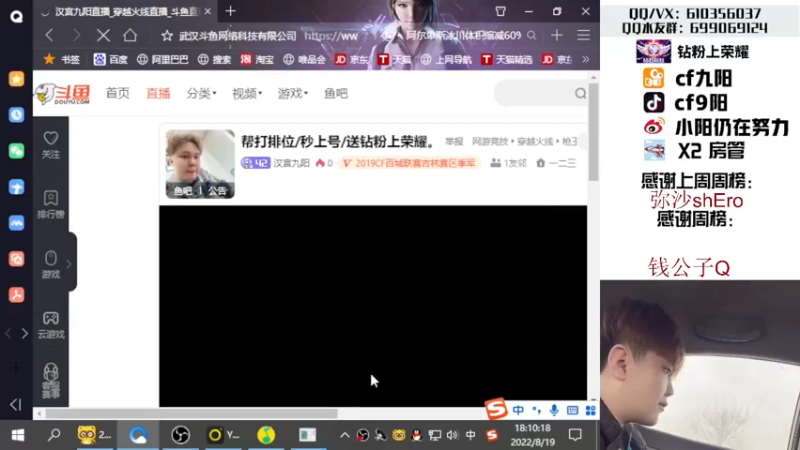Bookmark this page with star icon
The height and width of the screenshot is (450, 800).
[x=167, y=36]
